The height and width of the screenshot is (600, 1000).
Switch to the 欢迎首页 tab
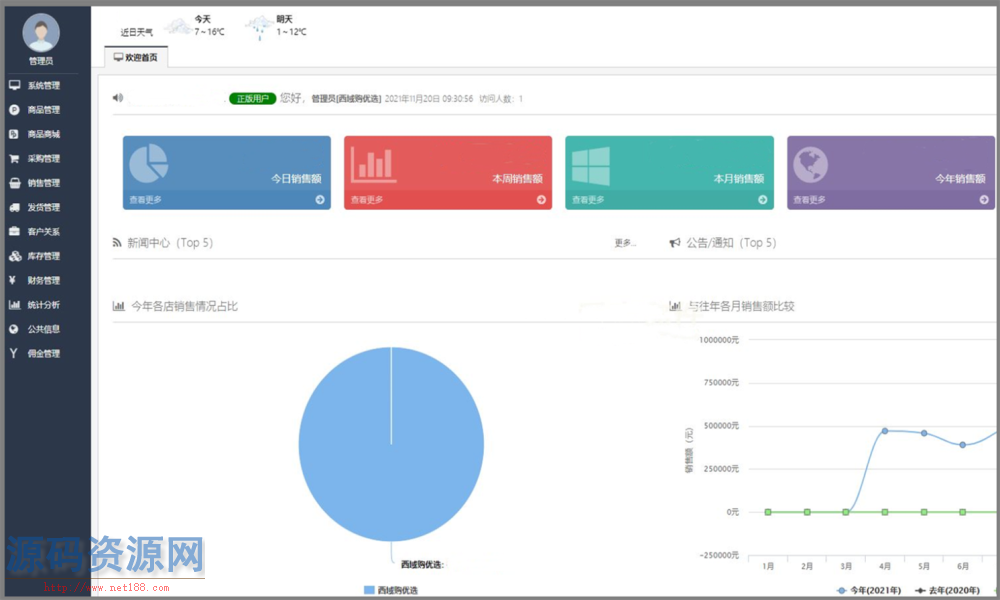pyautogui.click(x=136, y=57)
